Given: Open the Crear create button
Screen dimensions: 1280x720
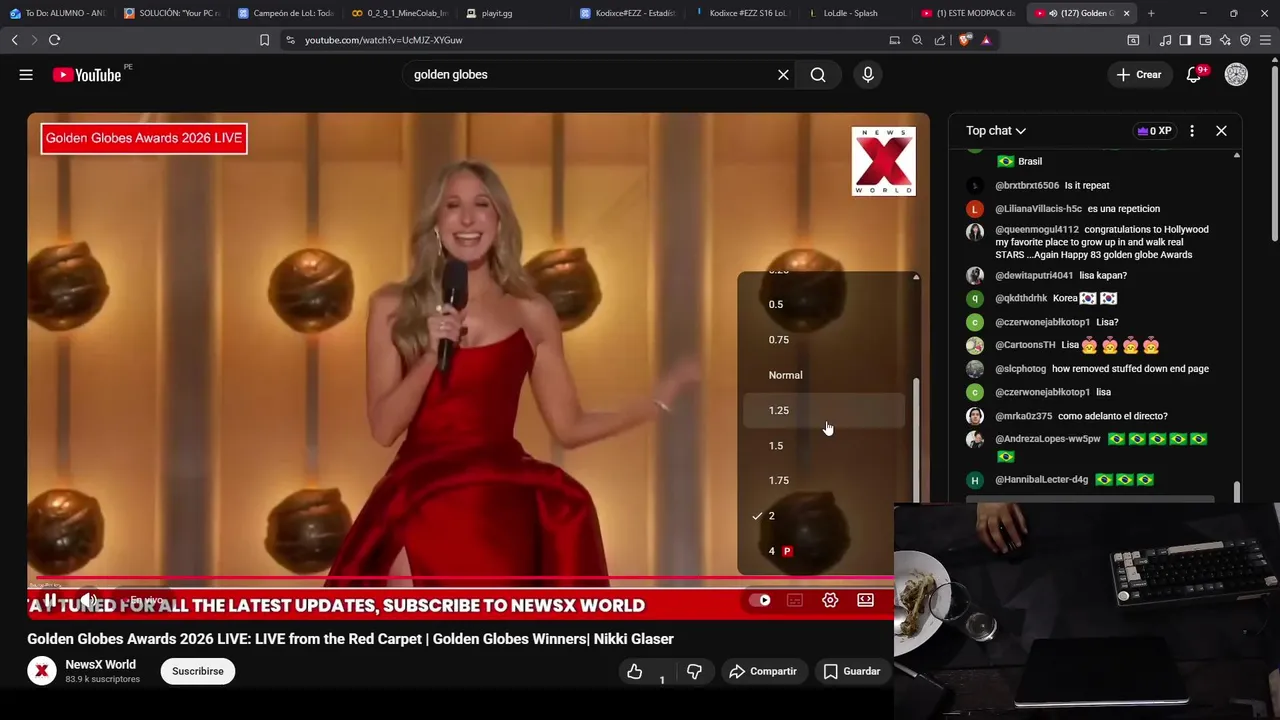Looking at the screenshot, I should click(1139, 75).
